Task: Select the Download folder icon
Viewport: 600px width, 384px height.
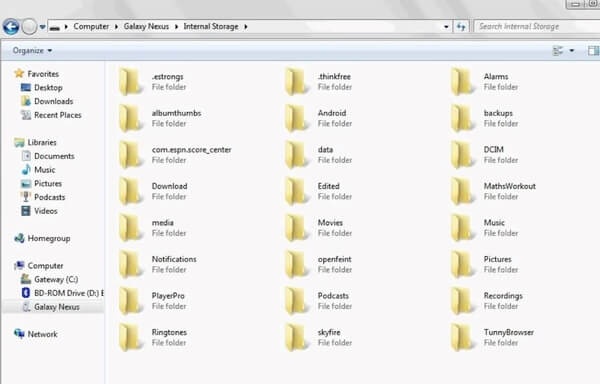Action: (130, 191)
